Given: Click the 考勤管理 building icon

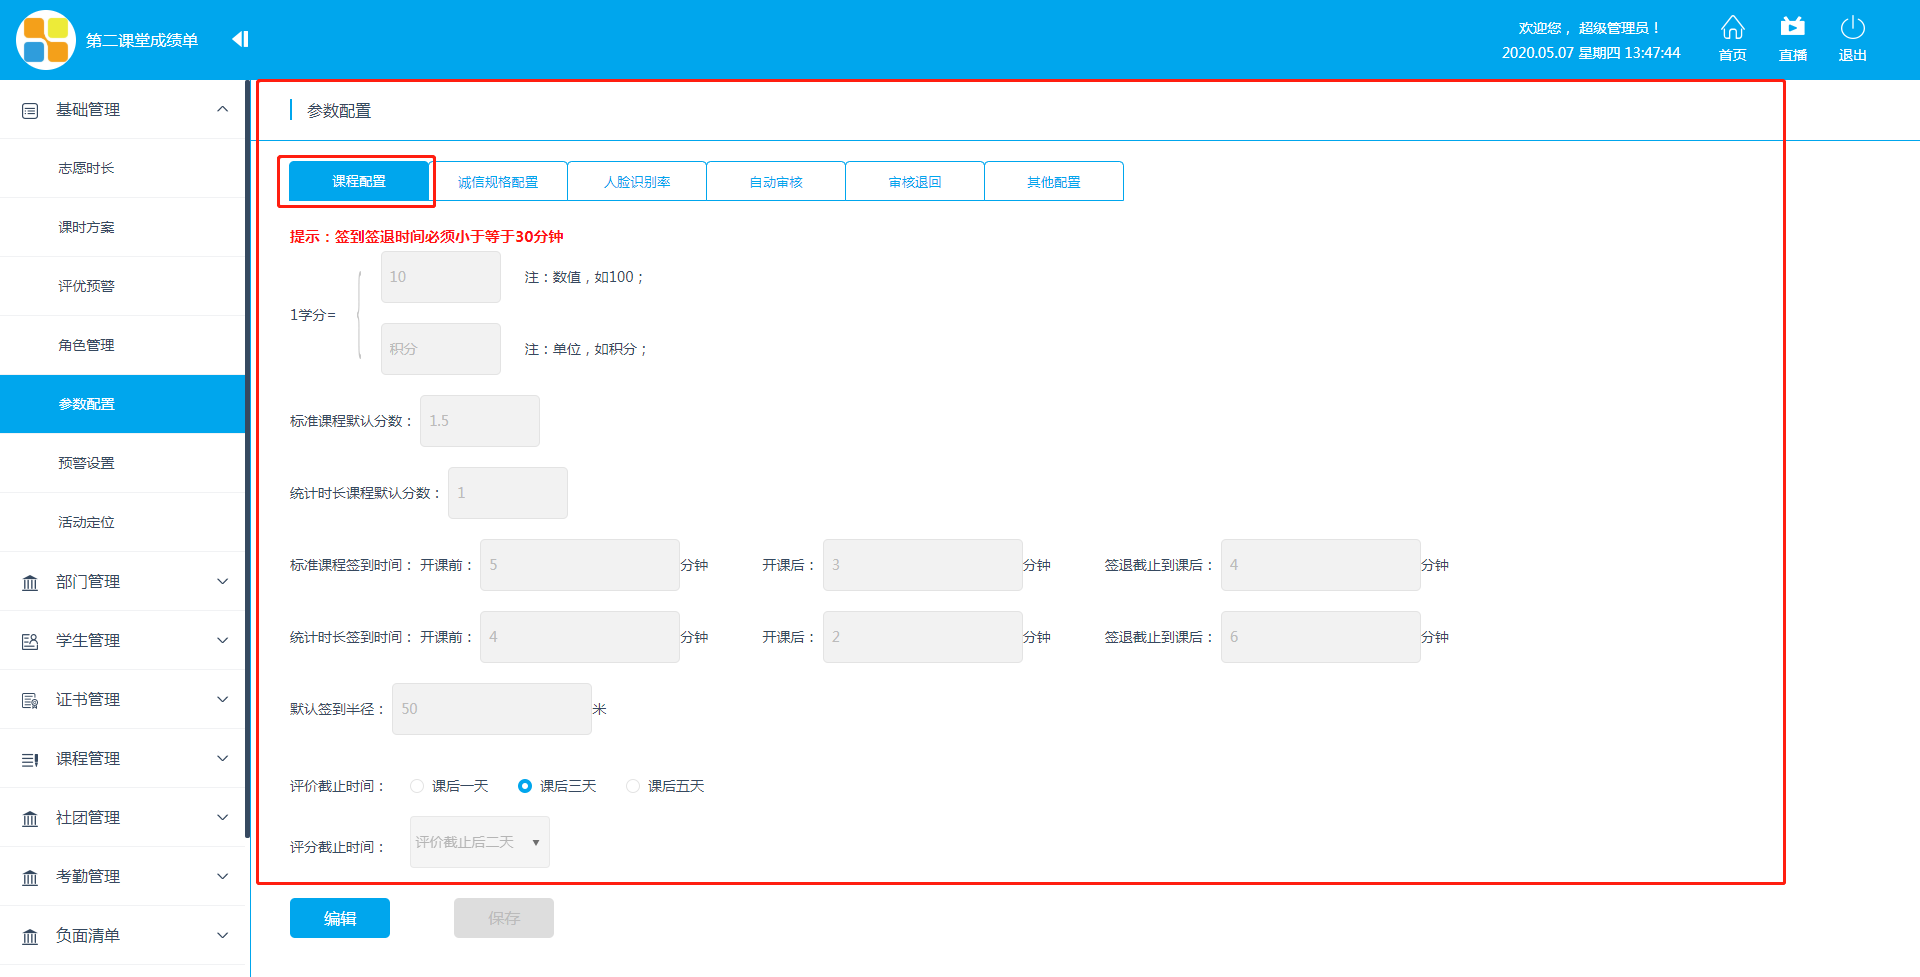Looking at the screenshot, I should [30, 877].
